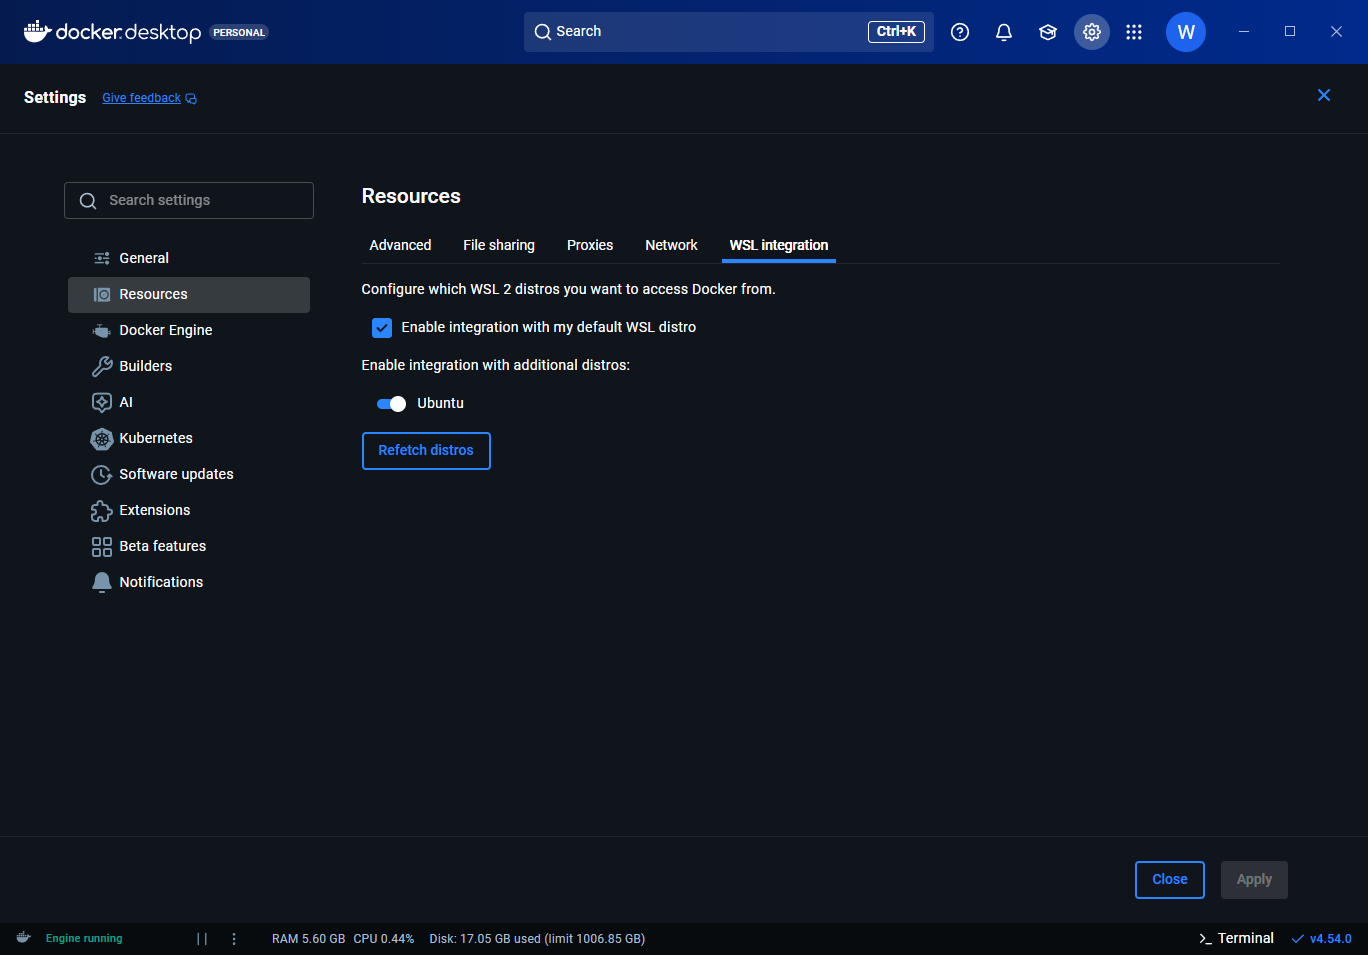Click the Search settings field
Viewport: 1368px width, 955px height.
tap(190, 200)
